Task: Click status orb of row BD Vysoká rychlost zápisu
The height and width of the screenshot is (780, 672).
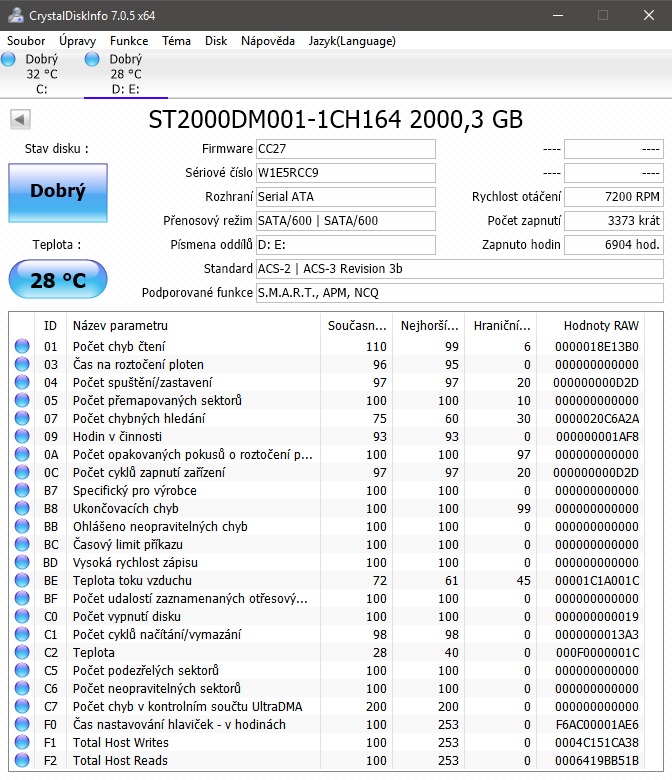Action: pos(22,562)
